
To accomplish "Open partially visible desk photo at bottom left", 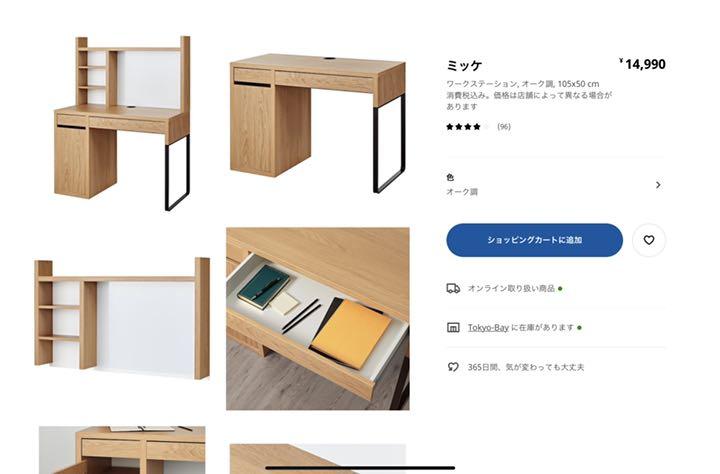I will pos(122,450).
